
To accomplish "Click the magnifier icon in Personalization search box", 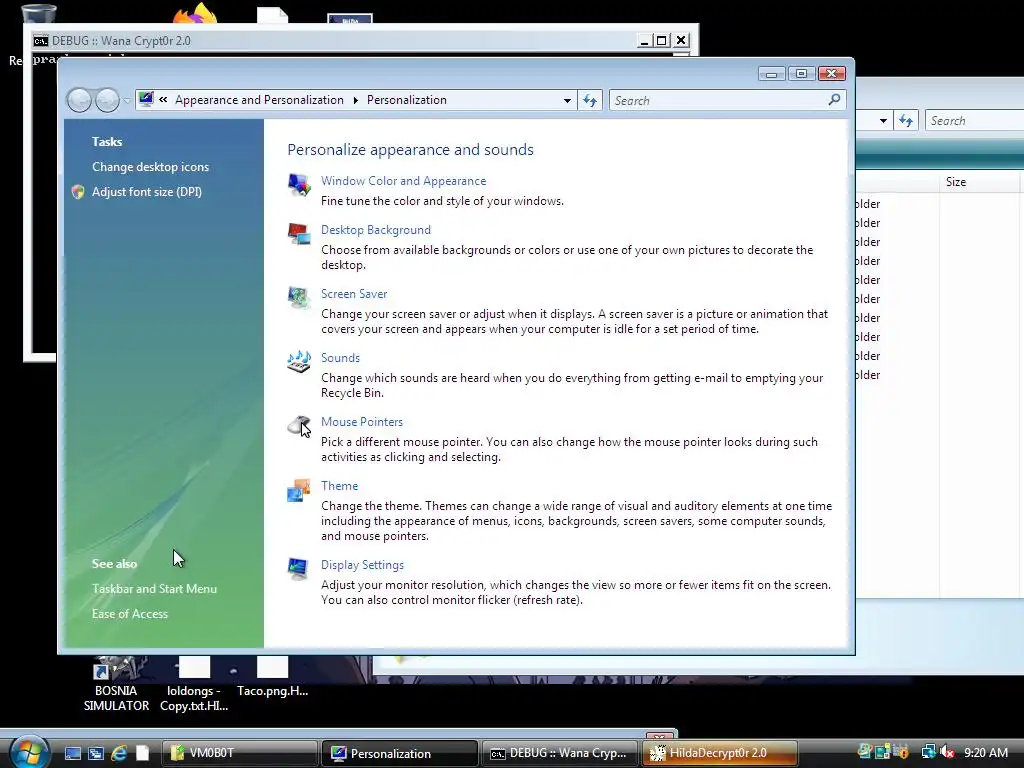I will (x=834, y=100).
